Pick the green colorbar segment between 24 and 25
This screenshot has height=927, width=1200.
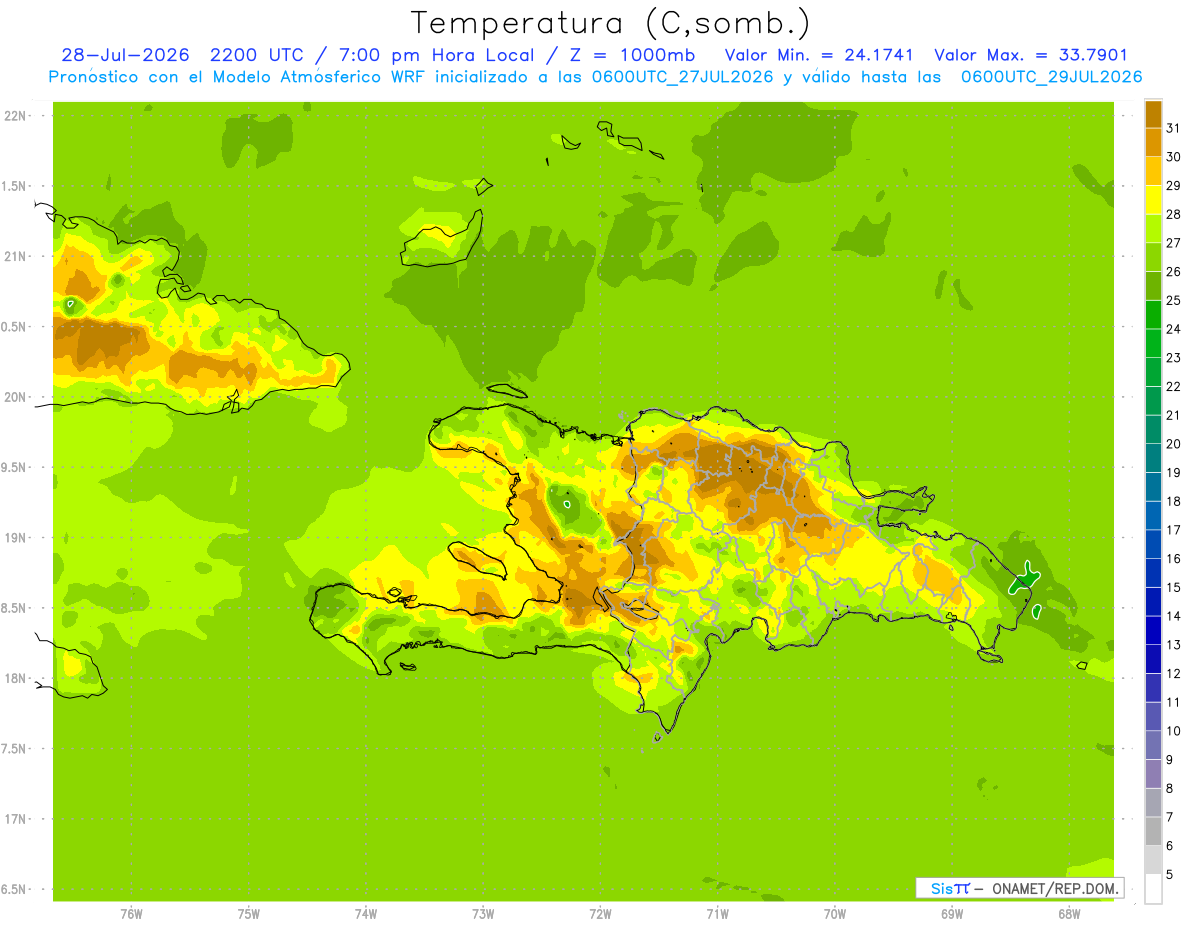pyautogui.click(x=1153, y=315)
